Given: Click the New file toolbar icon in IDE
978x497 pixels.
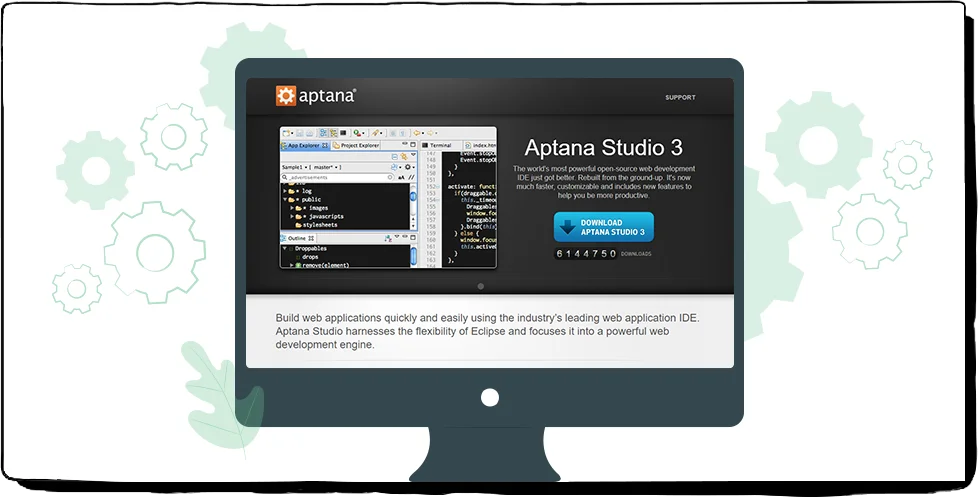Looking at the screenshot, I should [x=286, y=133].
